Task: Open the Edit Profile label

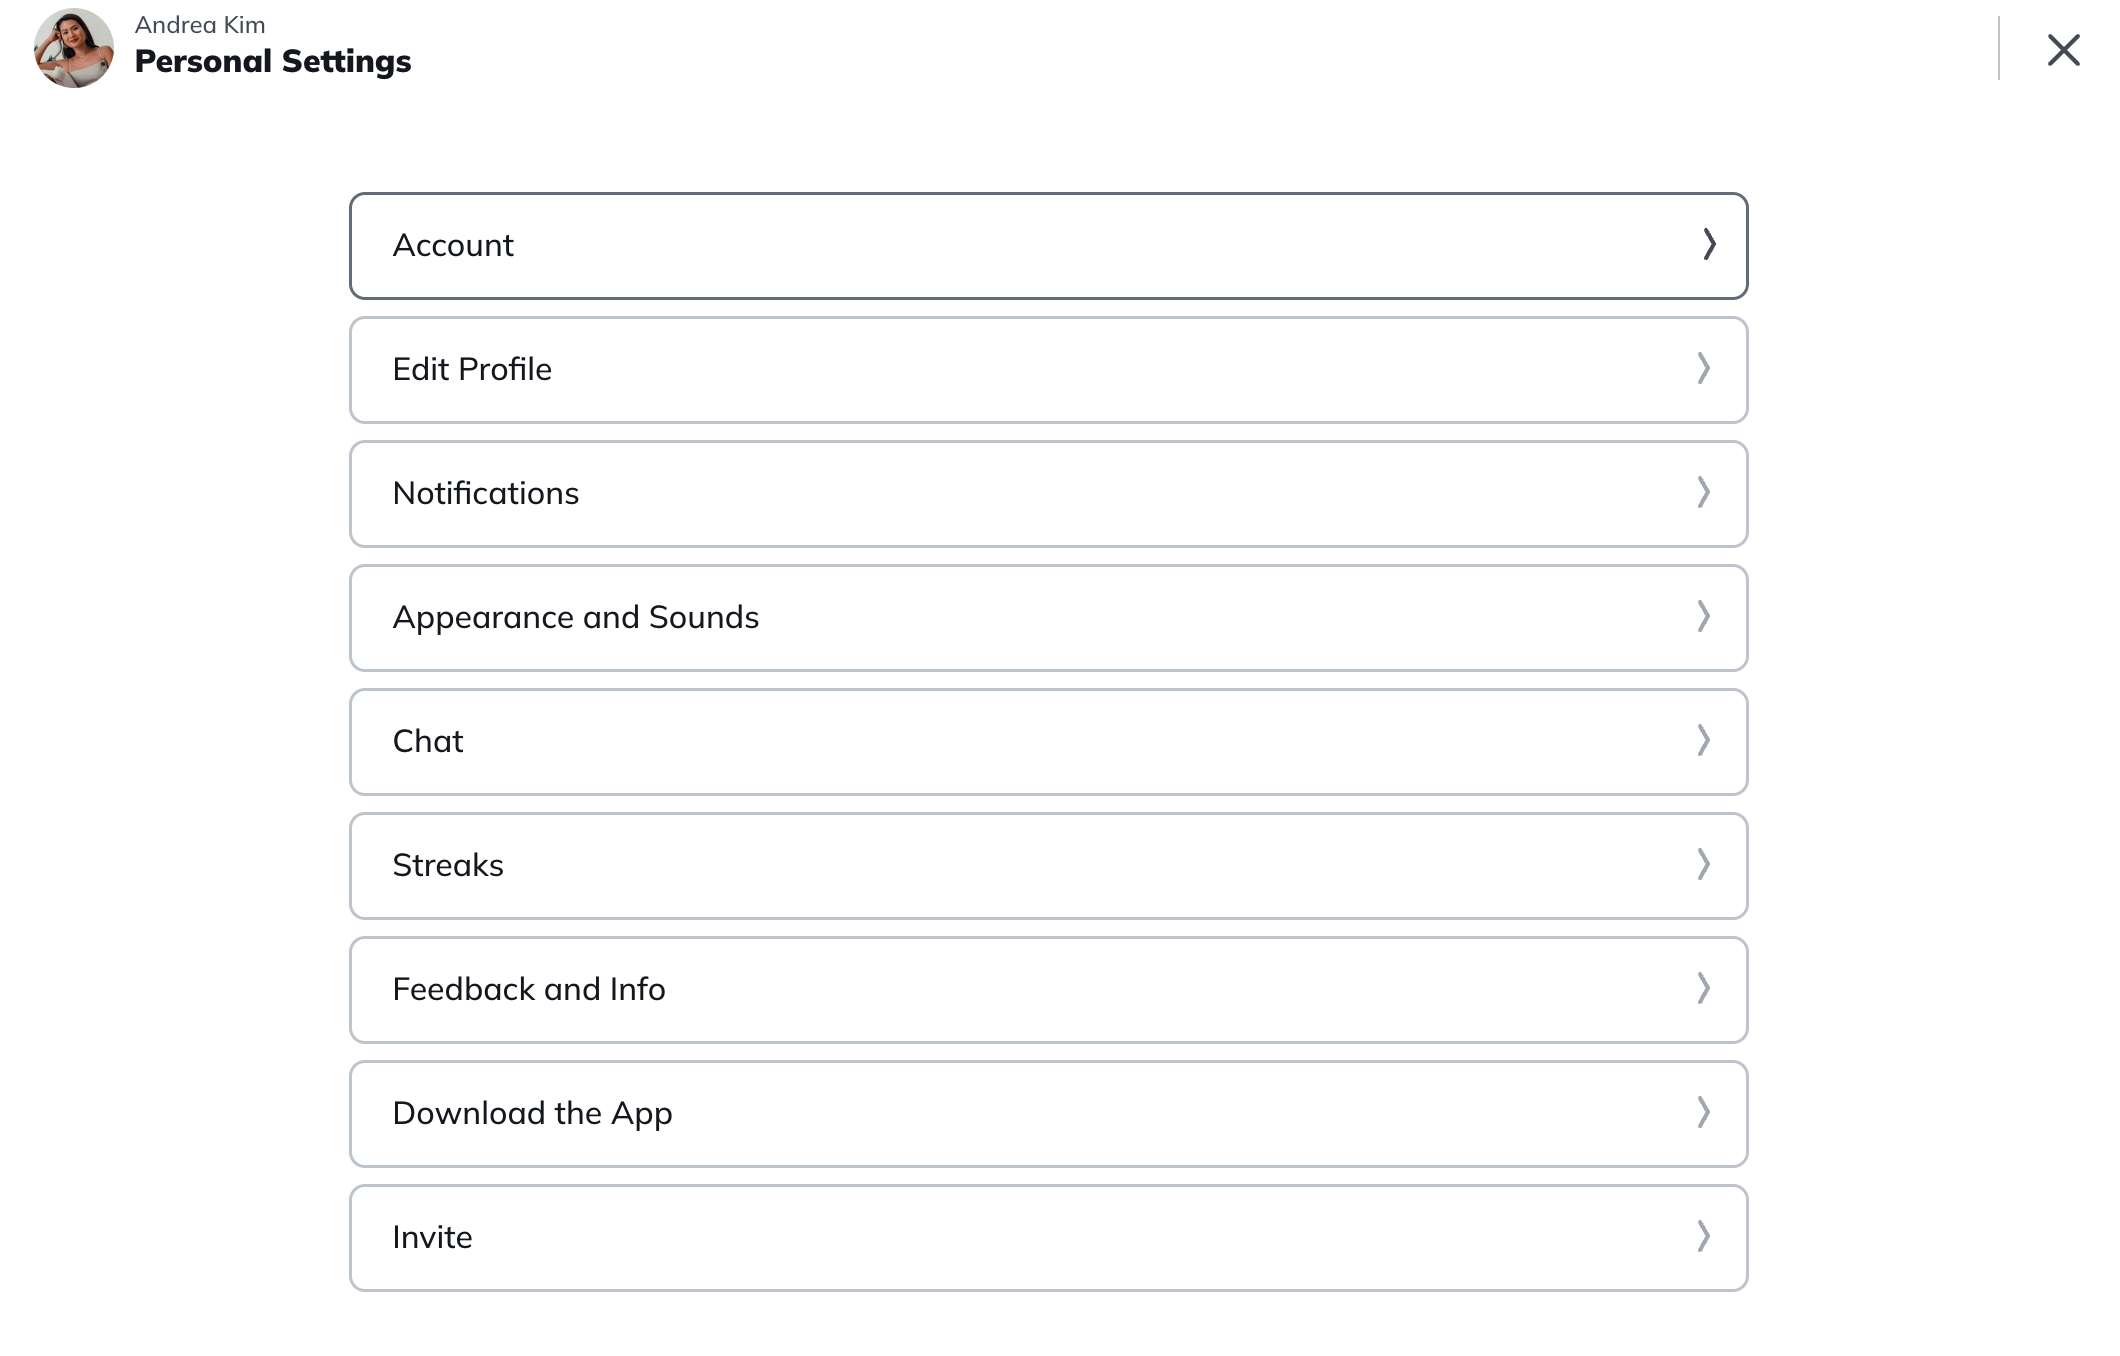Action: 472,370
